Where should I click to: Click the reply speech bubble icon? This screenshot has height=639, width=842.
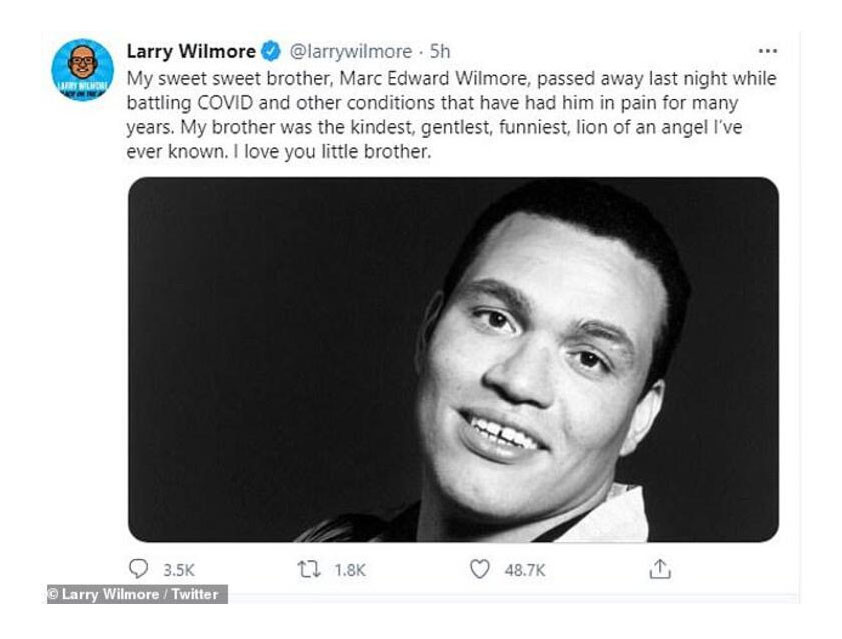pyautogui.click(x=139, y=568)
